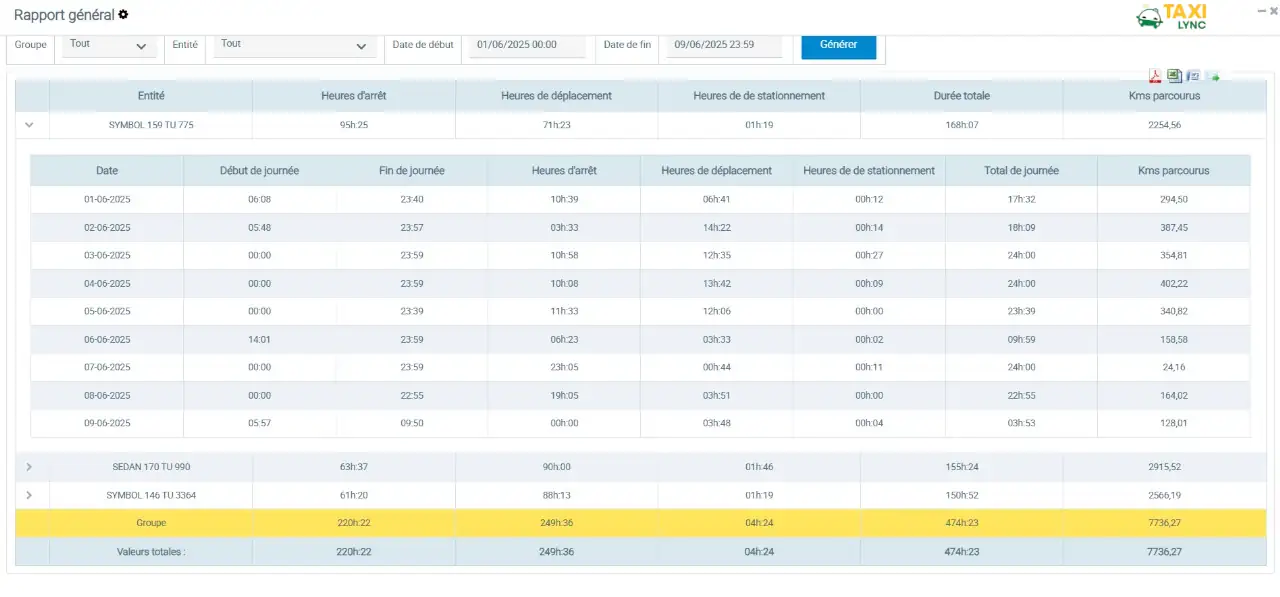Sort by main Heures d'arrêt column header

354,96
